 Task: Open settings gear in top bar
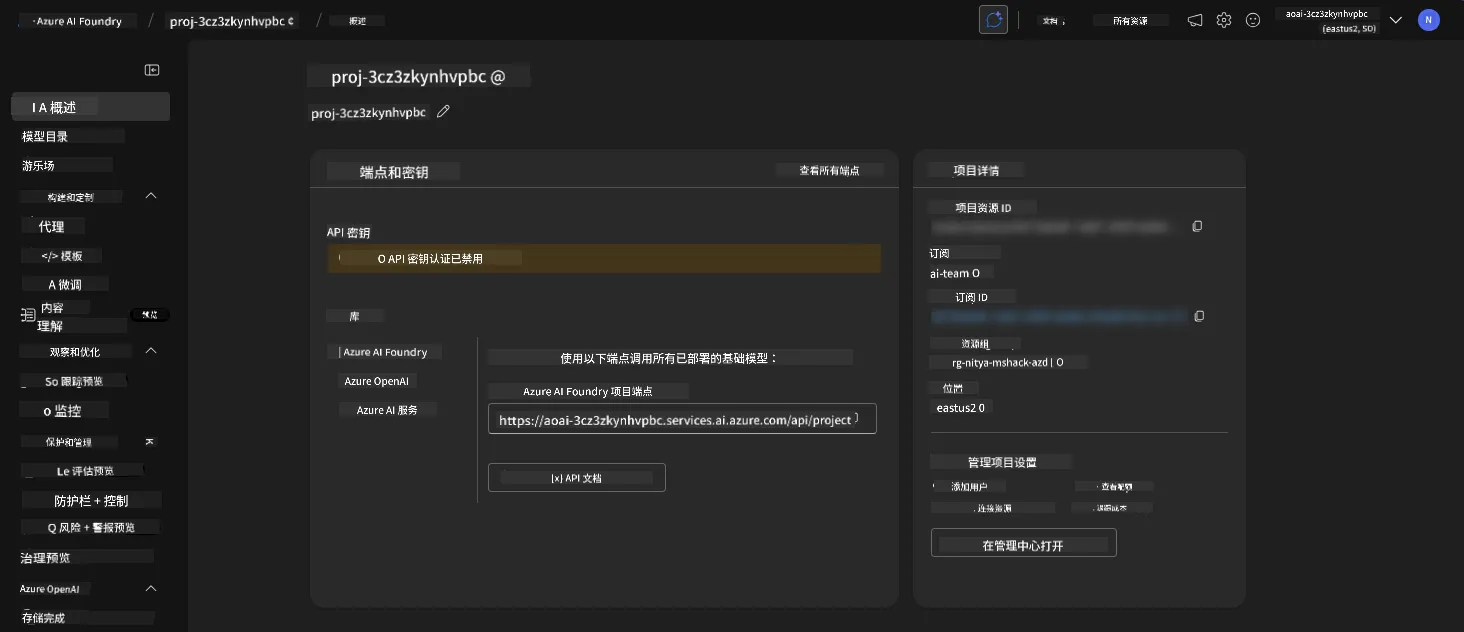pyautogui.click(x=1224, y=20)
